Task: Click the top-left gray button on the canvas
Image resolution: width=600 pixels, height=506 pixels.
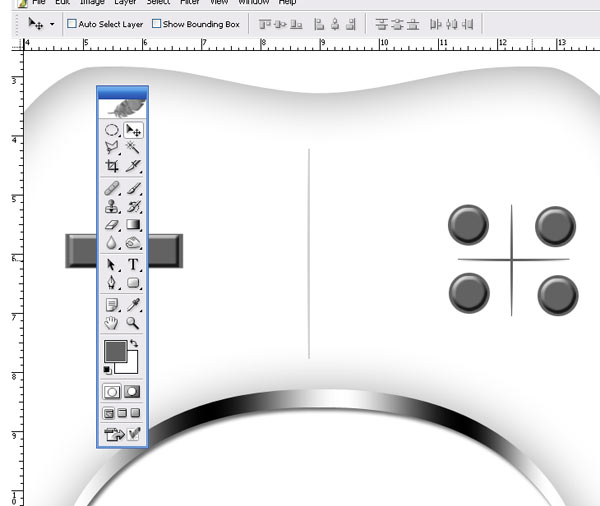Action: pos(468,225)
